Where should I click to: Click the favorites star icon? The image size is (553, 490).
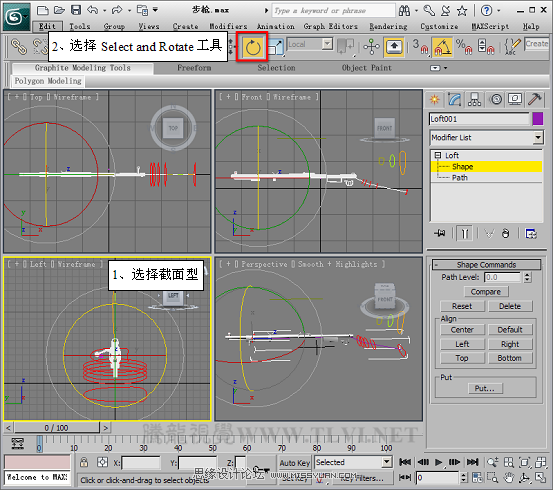click(462, 11)
